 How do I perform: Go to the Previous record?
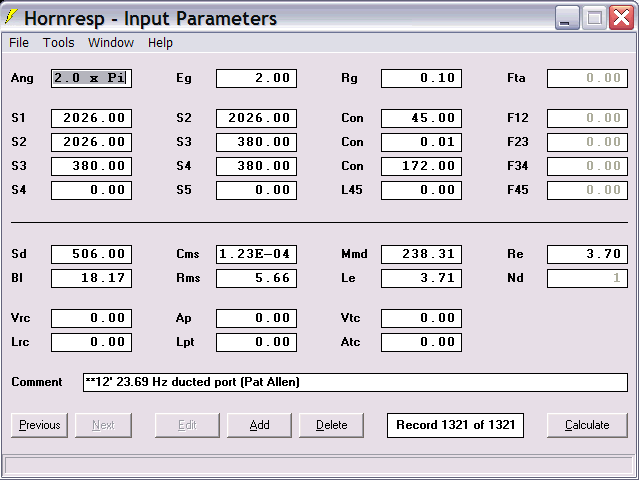[40, 425]
